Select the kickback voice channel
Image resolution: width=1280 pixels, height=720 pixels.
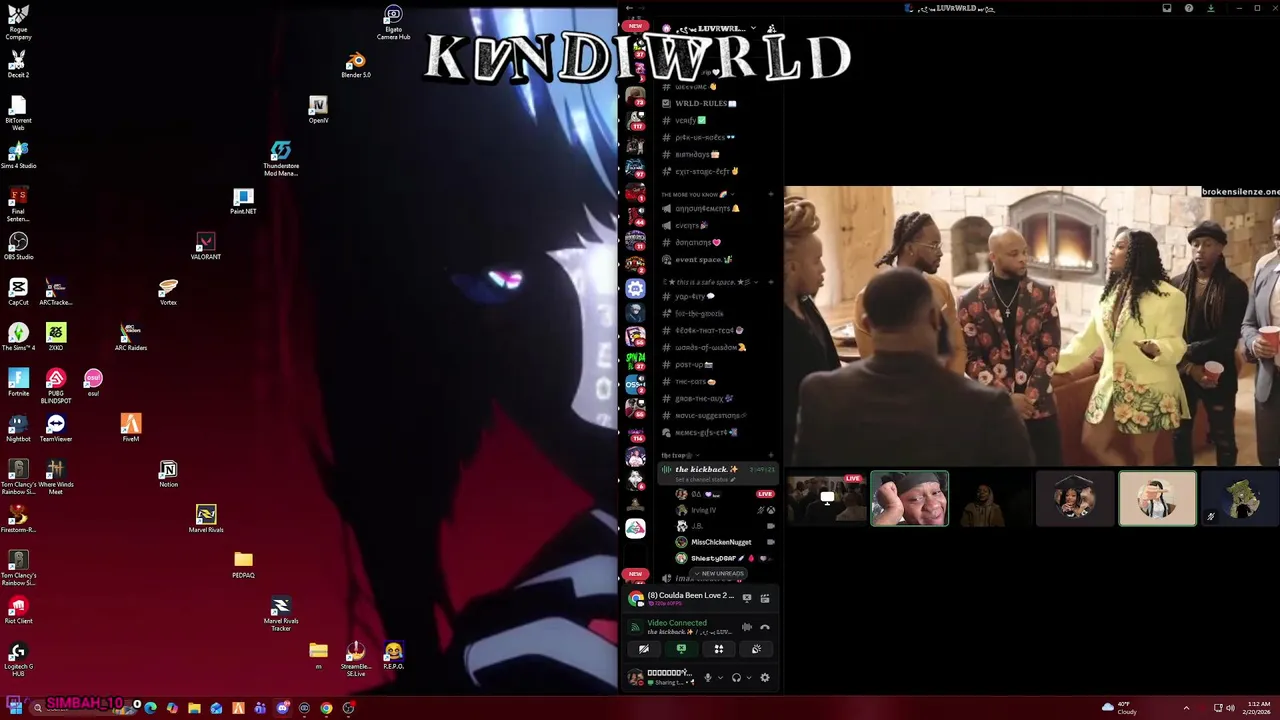[x=716, y=472]
